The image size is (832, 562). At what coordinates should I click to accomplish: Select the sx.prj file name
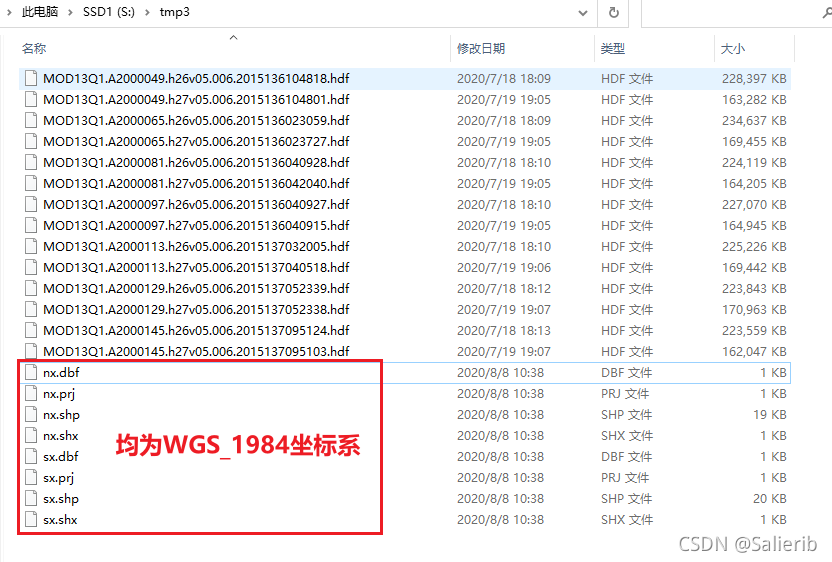tap(58, 478)
